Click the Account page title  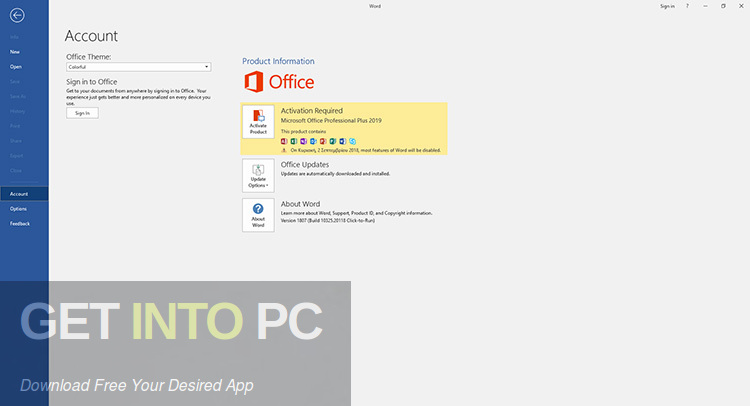click(91, 36)
